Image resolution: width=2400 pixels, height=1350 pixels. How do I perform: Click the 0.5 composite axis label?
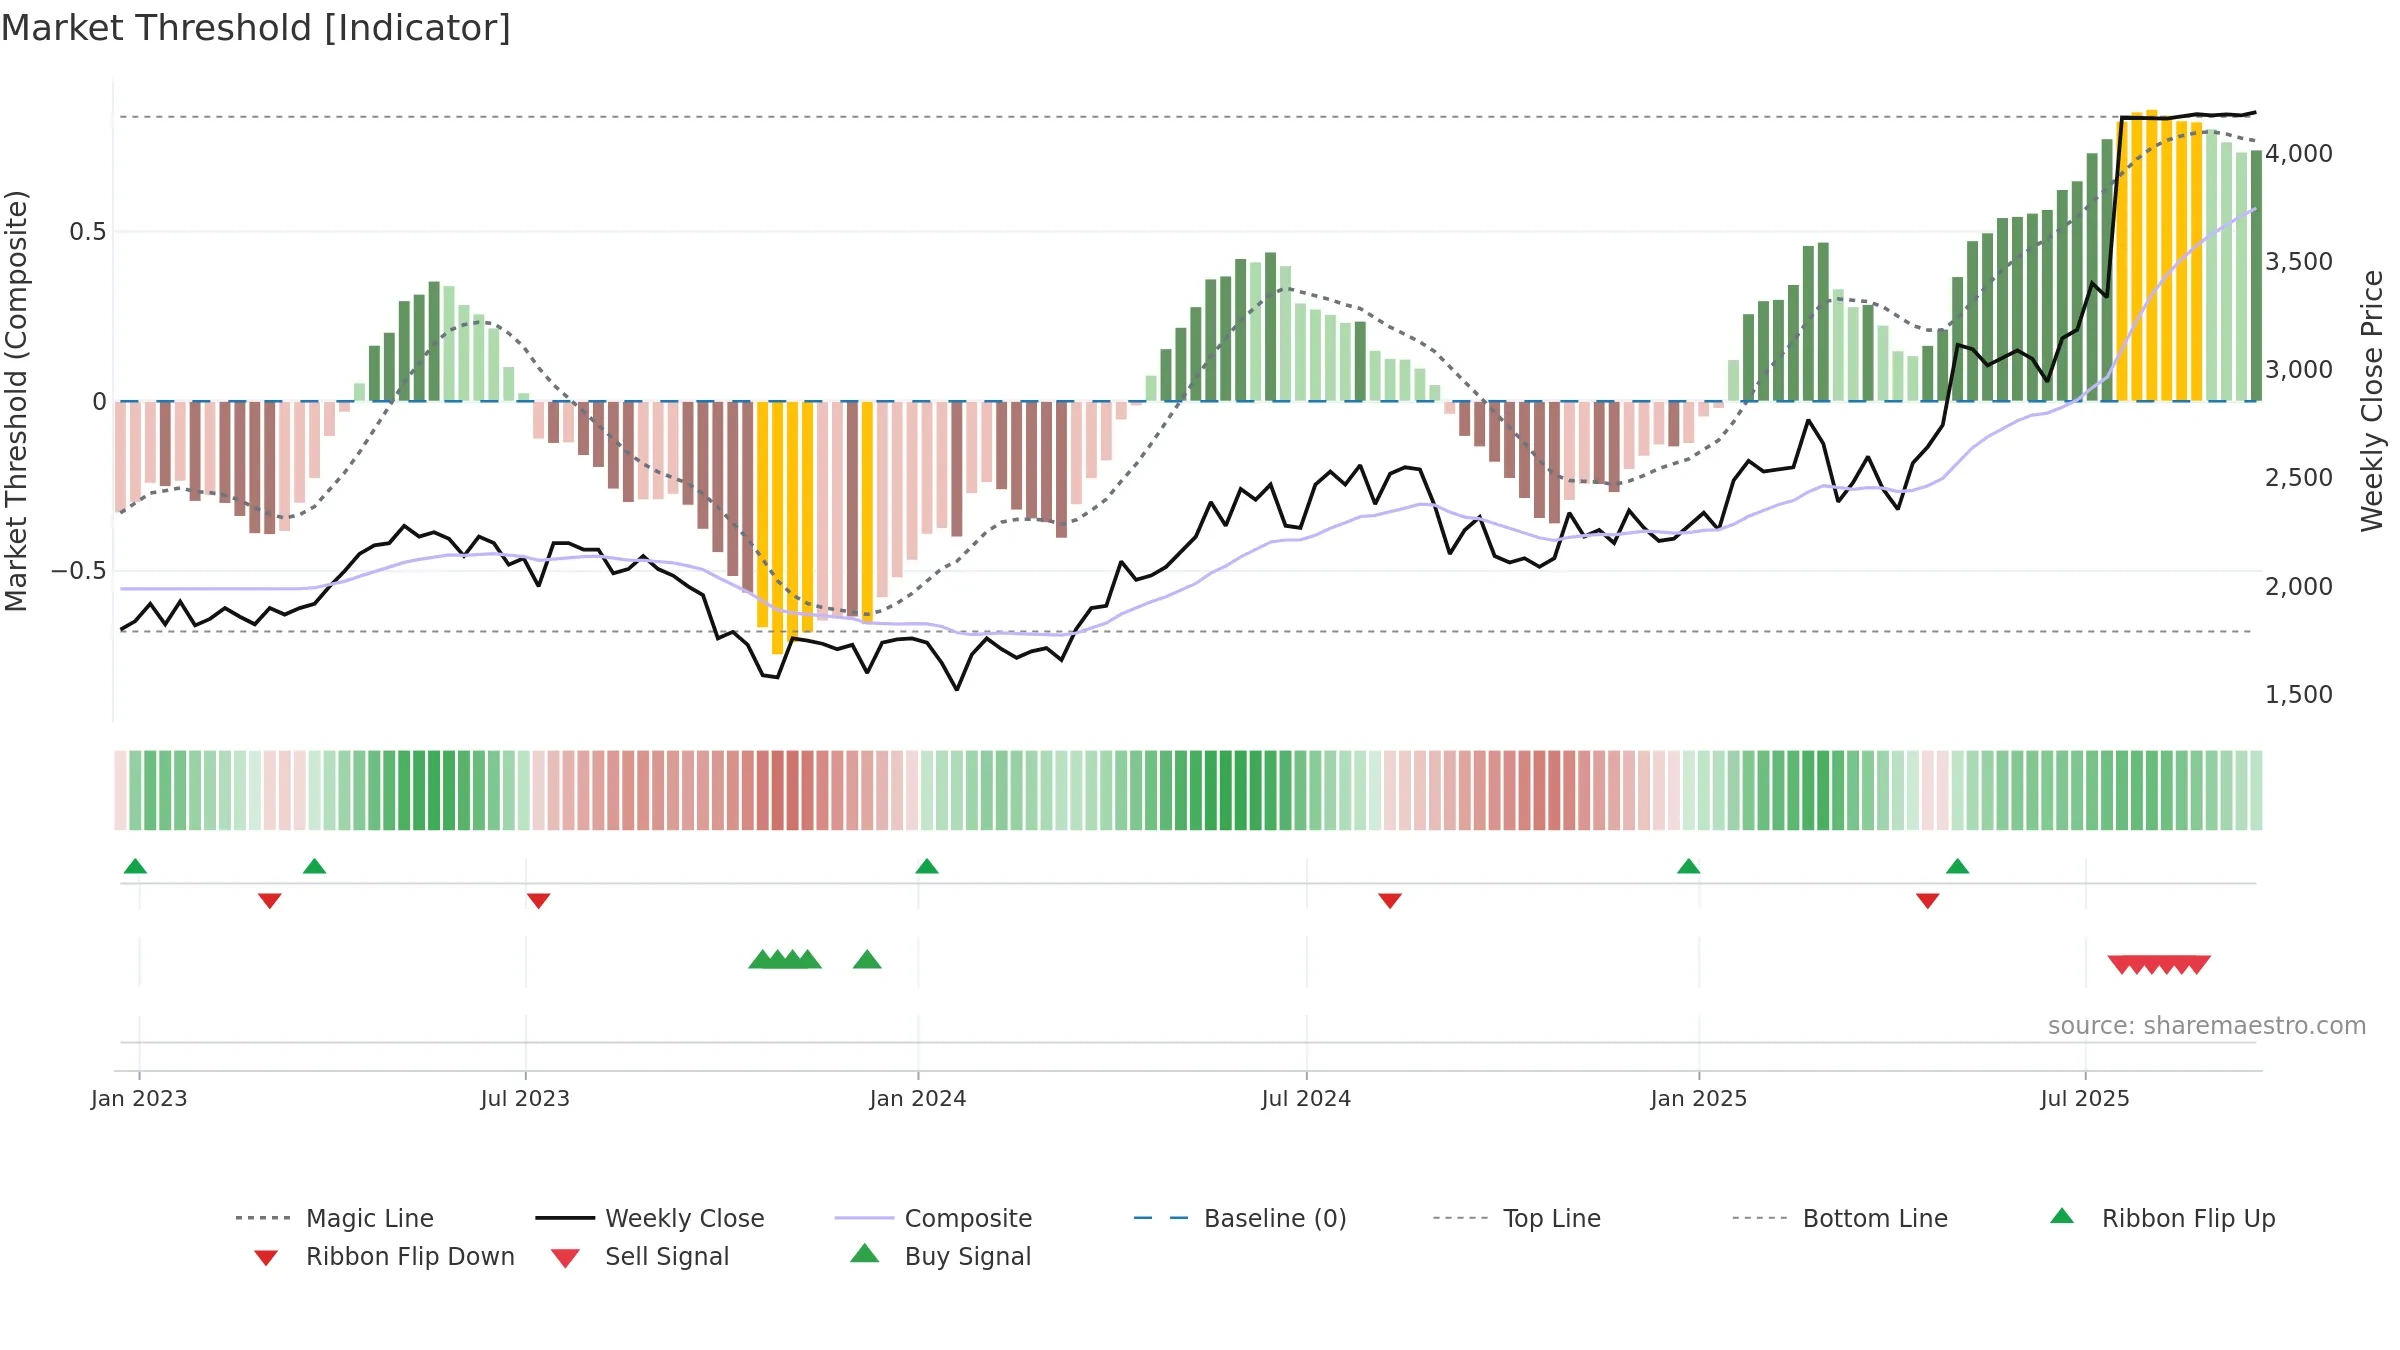tap(87, 232)
